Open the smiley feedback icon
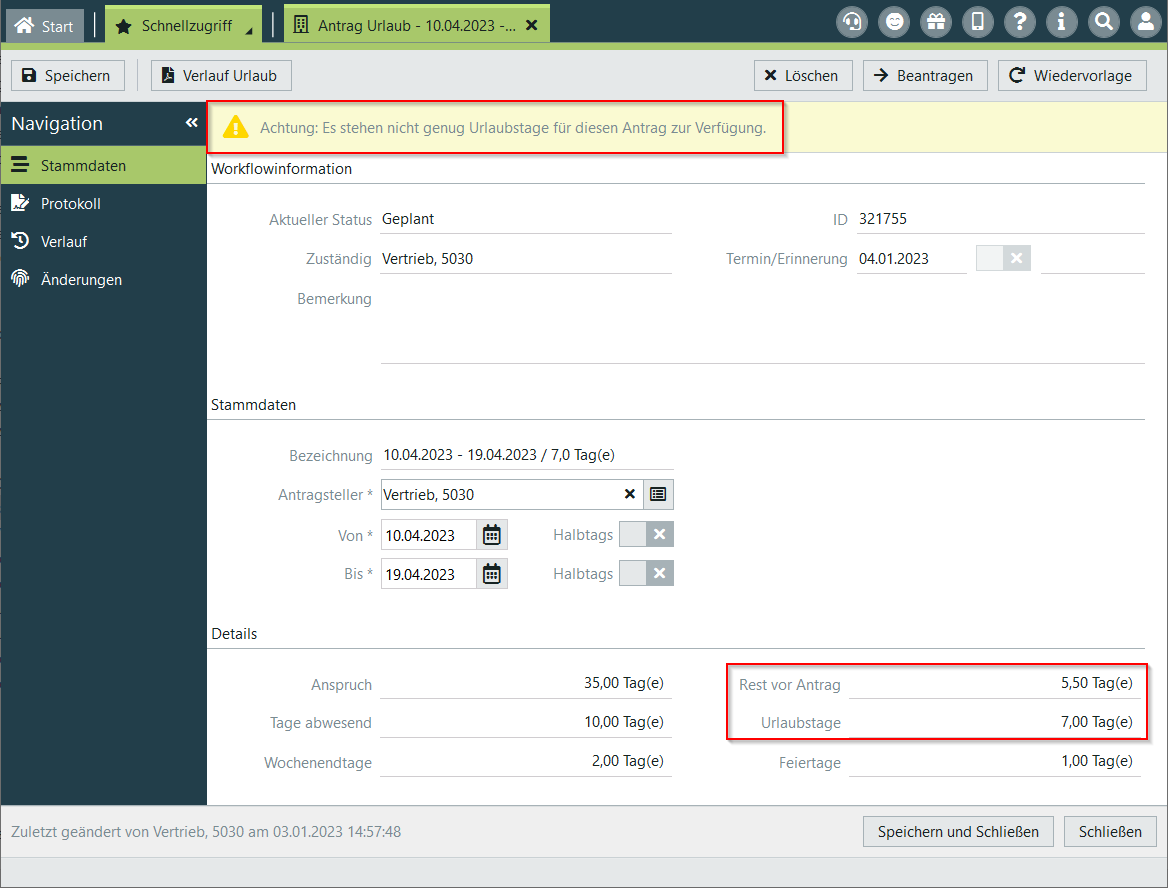 tap(894, 22)
